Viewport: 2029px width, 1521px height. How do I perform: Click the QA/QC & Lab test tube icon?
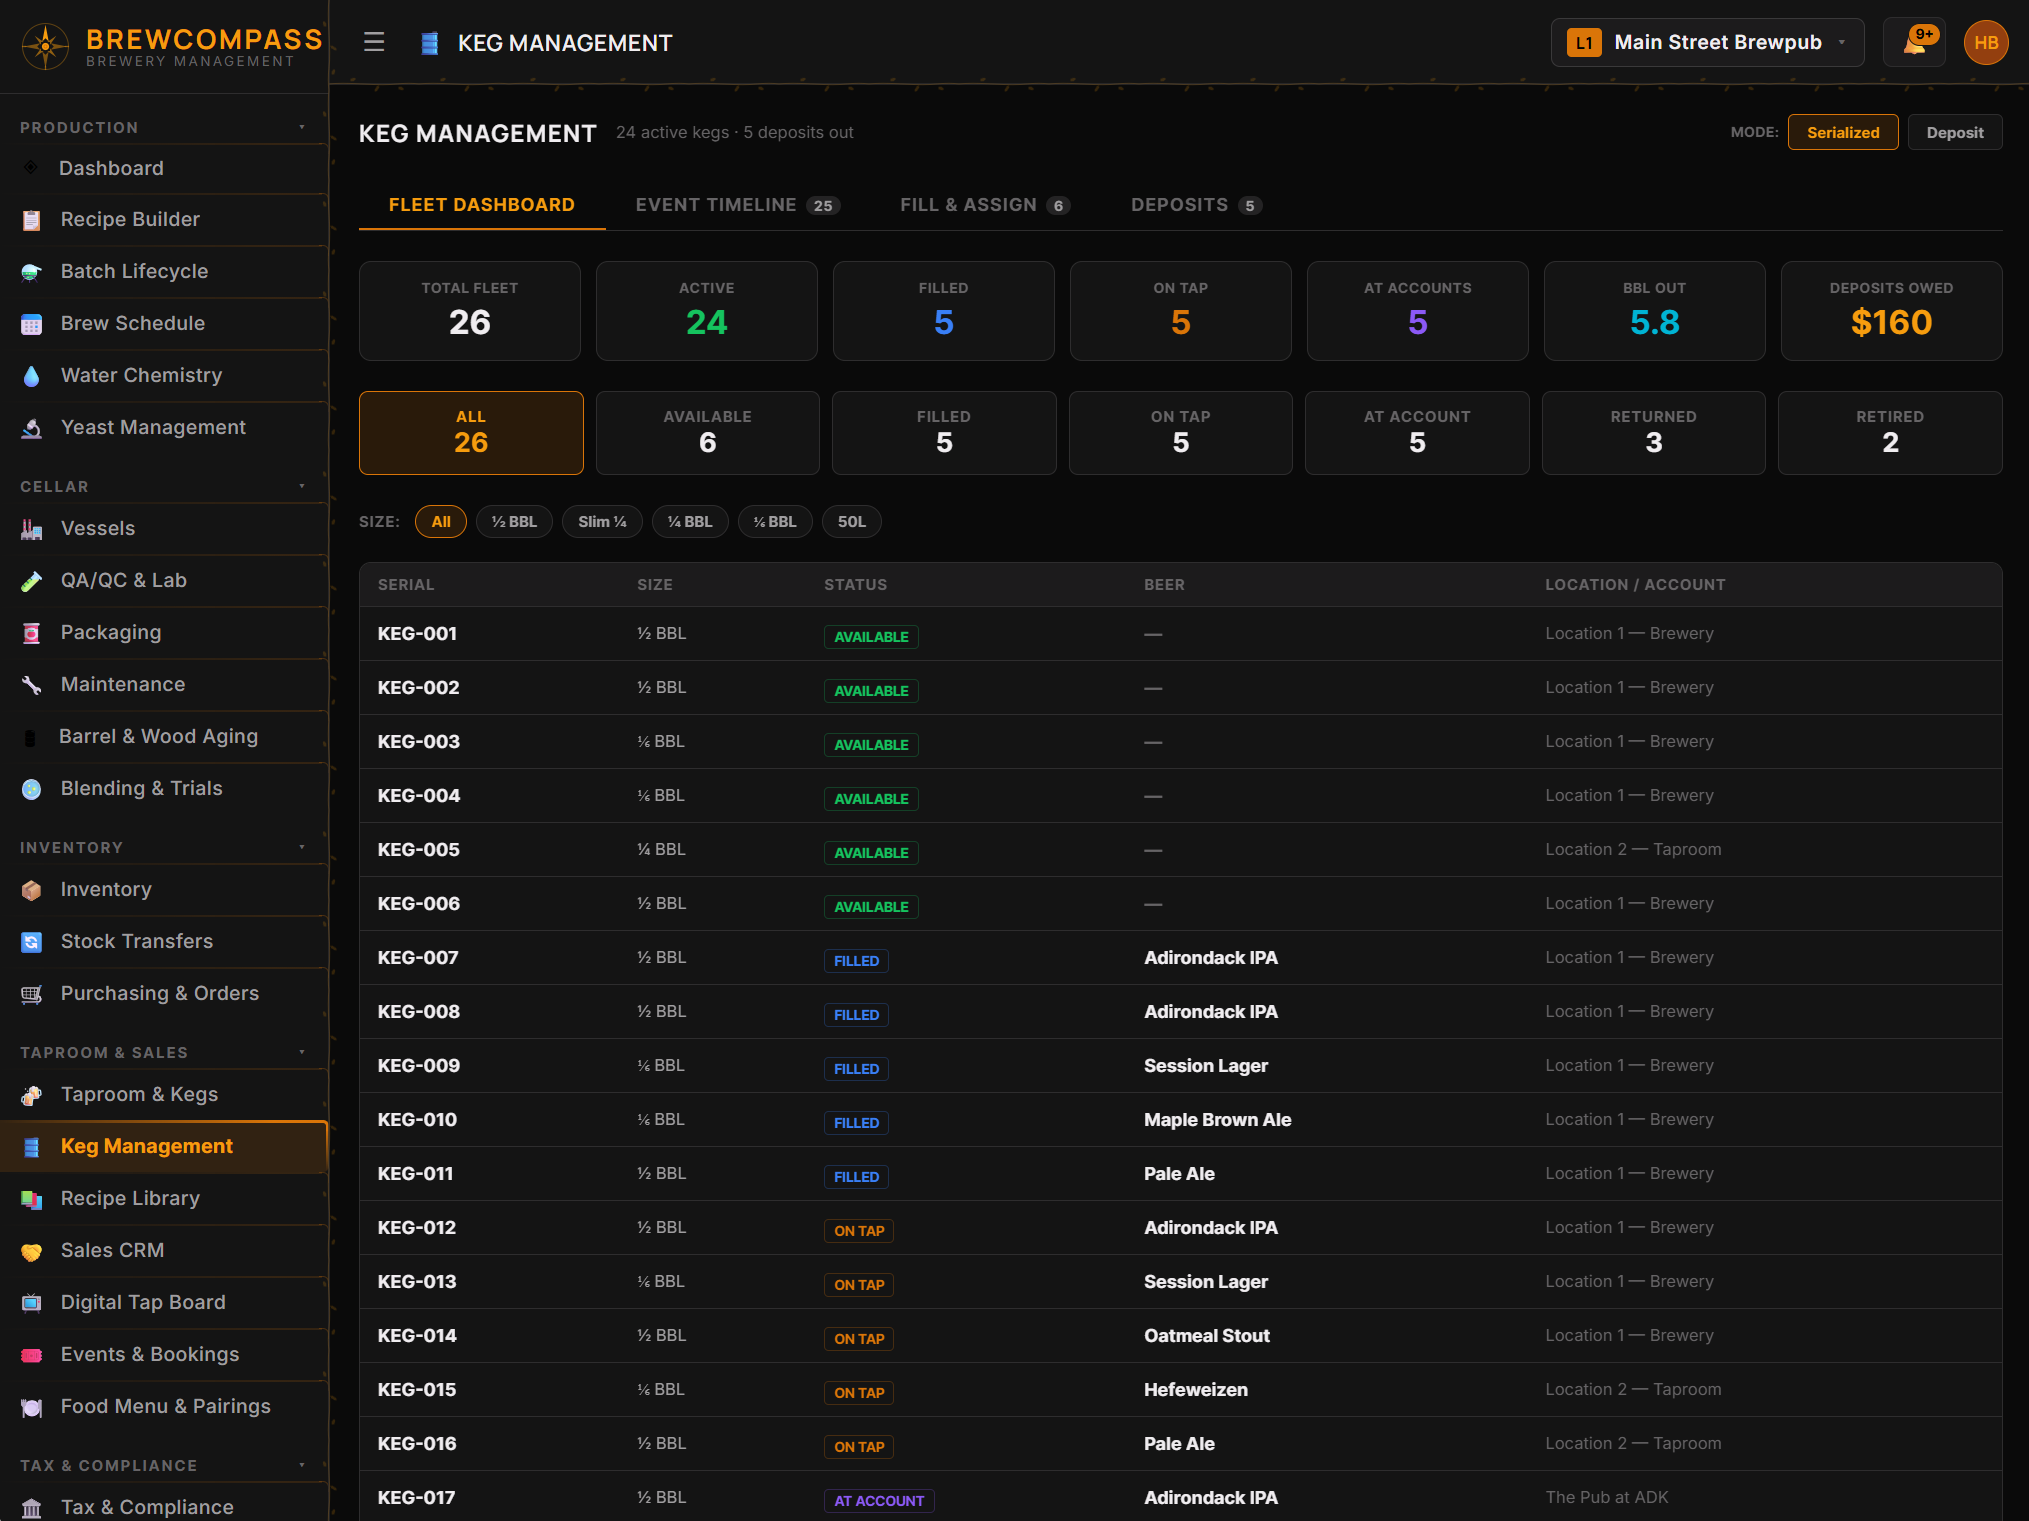click(31, 581)
